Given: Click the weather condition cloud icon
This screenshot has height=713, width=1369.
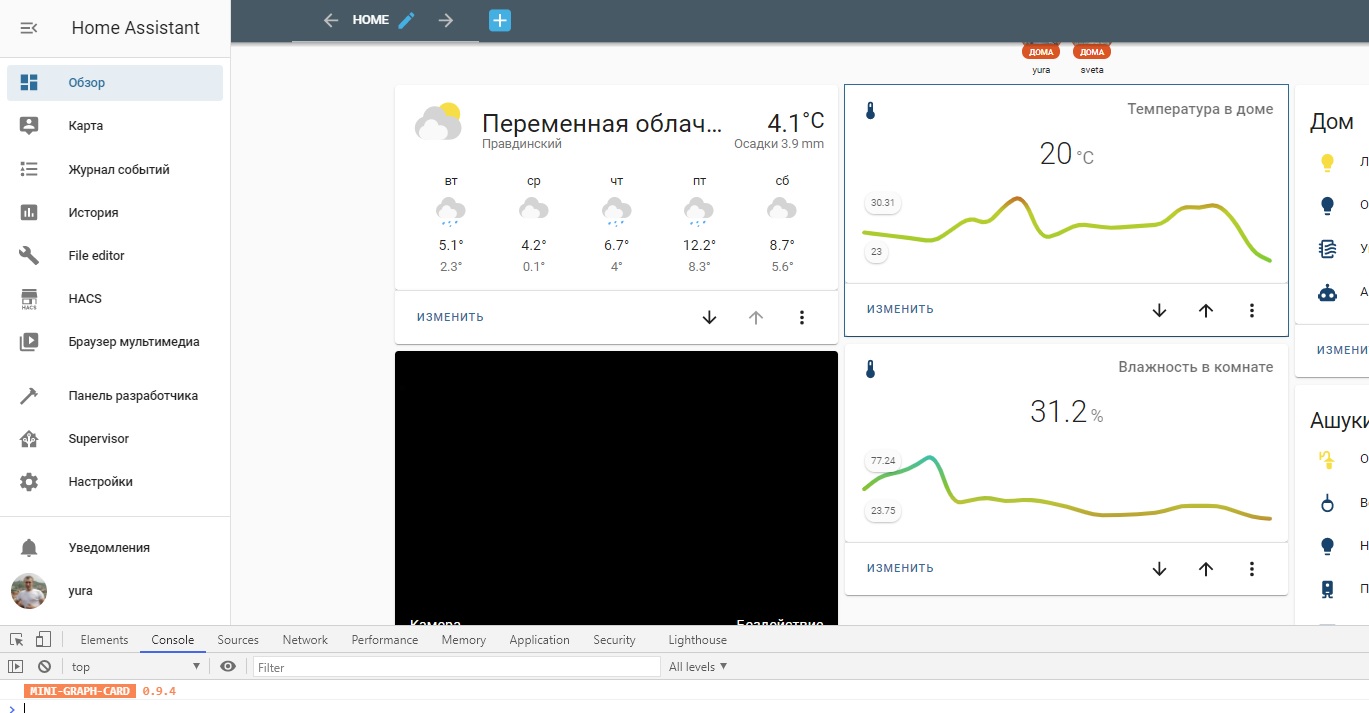Looking at the screenshot, I should 438,122.
